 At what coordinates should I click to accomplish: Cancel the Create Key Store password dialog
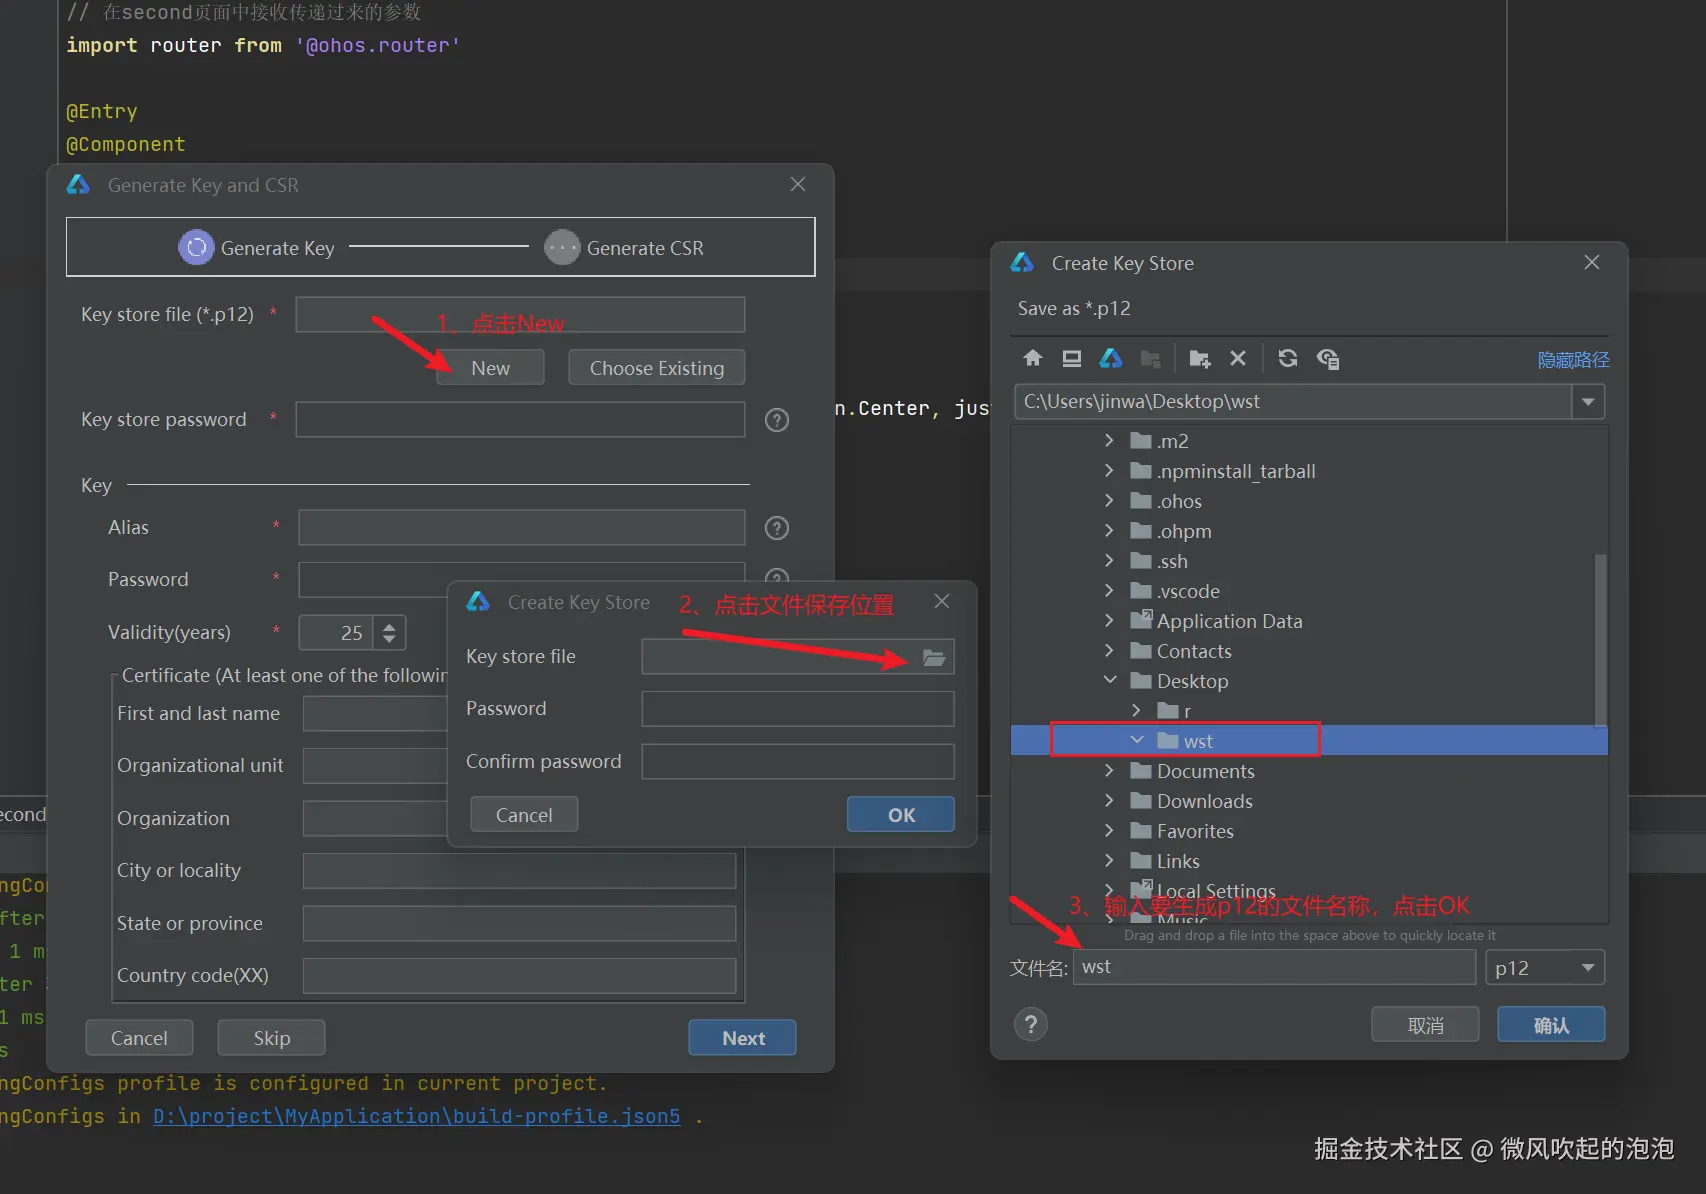pyautogui.click(x=524, y=815)
